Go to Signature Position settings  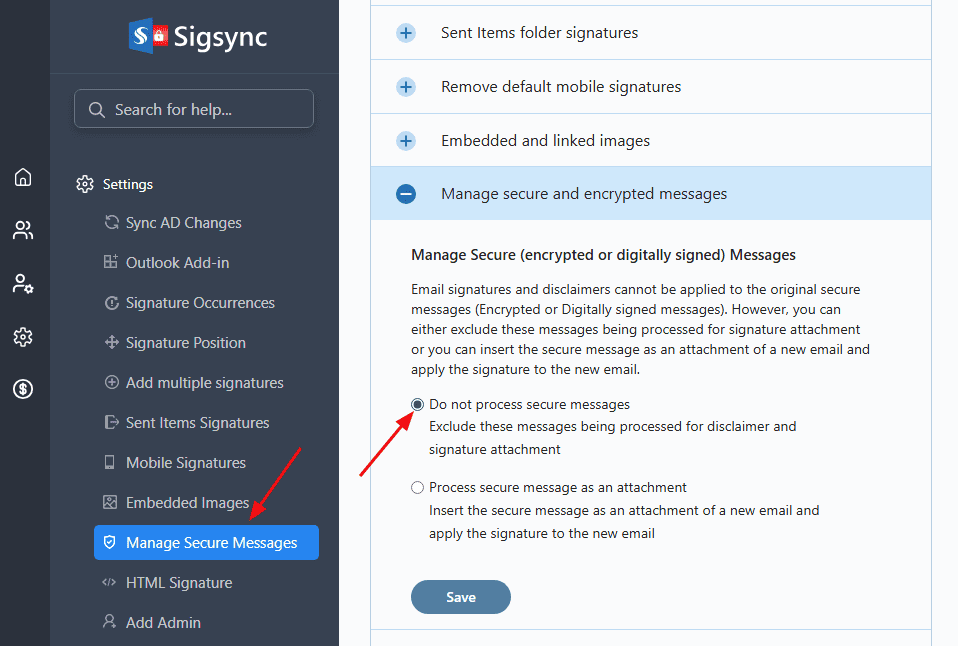click(185, 343)
